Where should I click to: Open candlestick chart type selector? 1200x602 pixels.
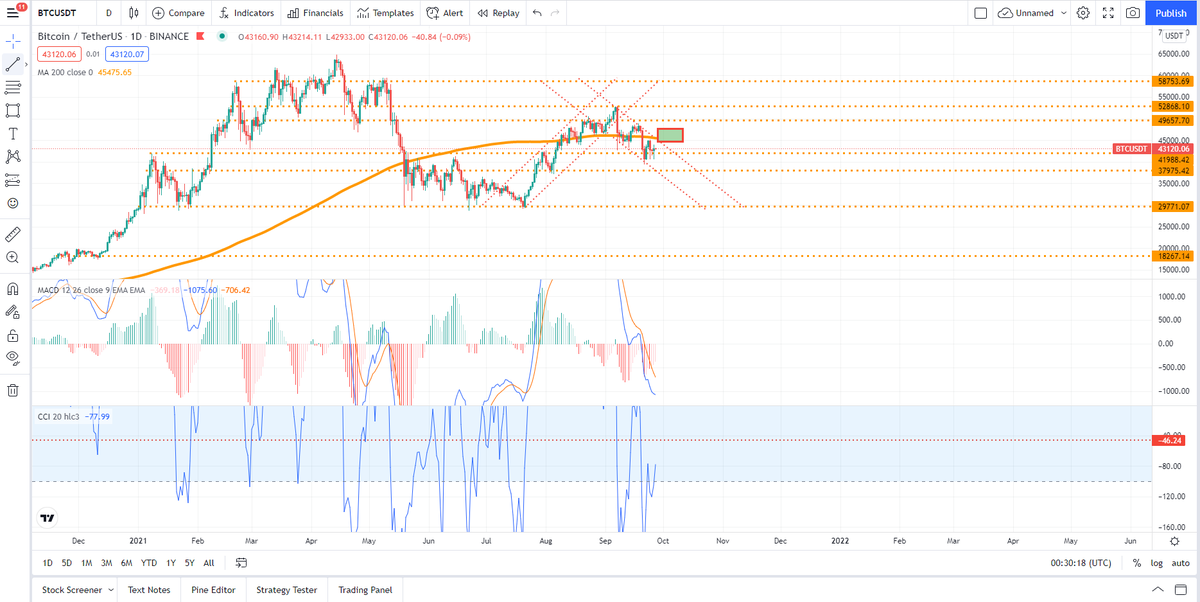coord(135,13)
